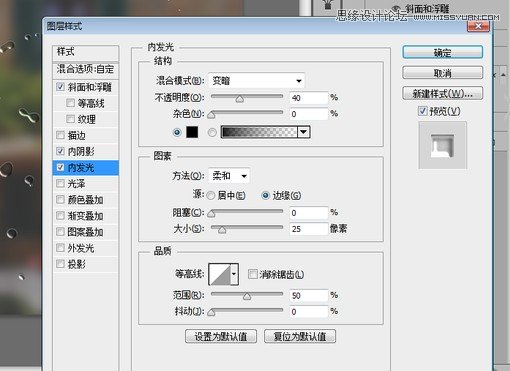Enable the 投影 style checkbox
The image size is (510, 371).
coord(60,264)
